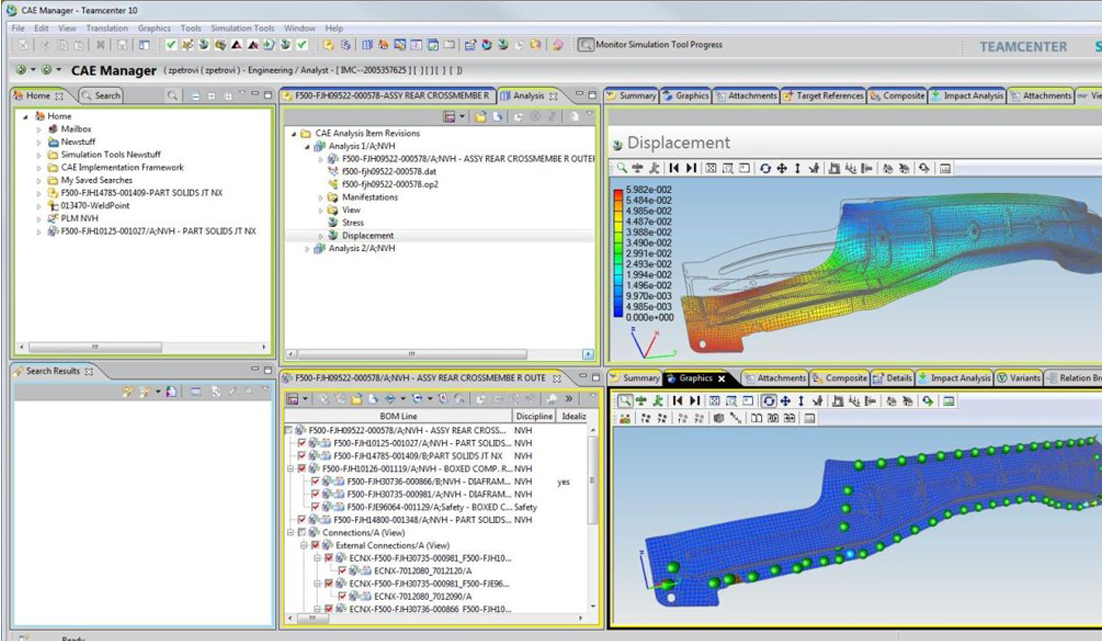The image size is (1102, 641).
Task: Switch to the Search tab beside Home
Action: tap(101, 96)
